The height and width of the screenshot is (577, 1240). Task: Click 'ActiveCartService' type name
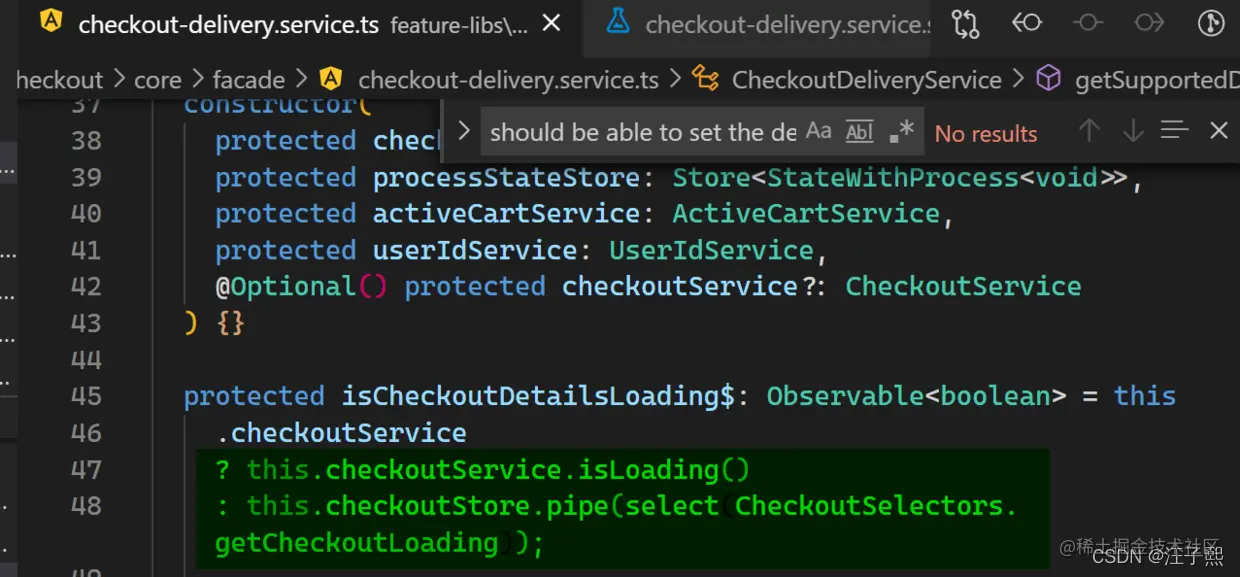pyautogui.click(x=806, y=213)
